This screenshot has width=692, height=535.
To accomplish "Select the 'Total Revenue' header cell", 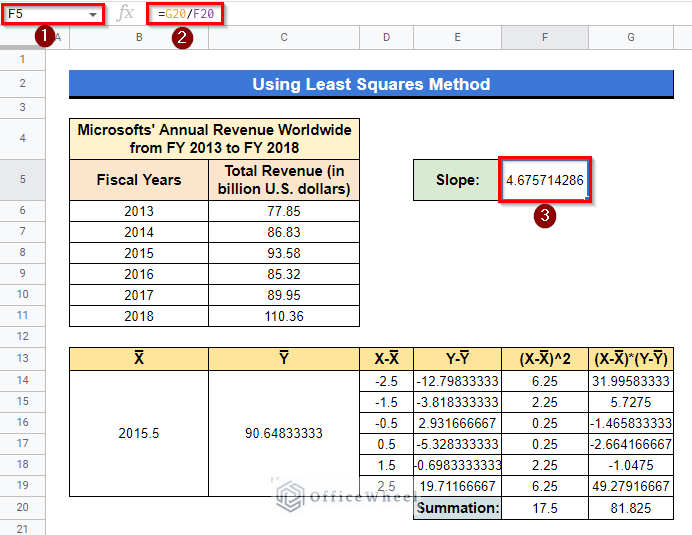I will click(x=284, y=180).
